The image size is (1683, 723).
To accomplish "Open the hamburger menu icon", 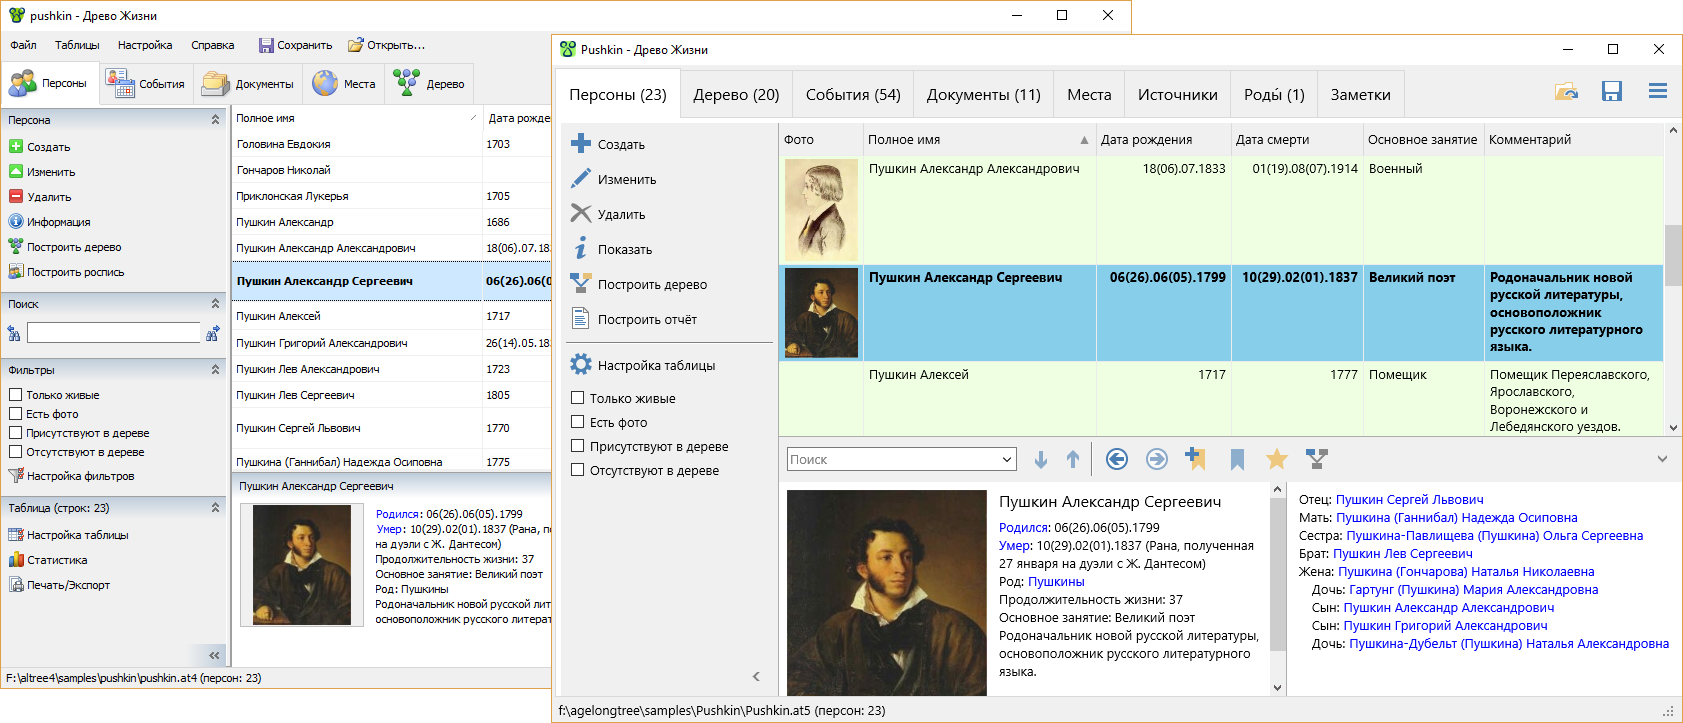I will tap(1657, 92).
